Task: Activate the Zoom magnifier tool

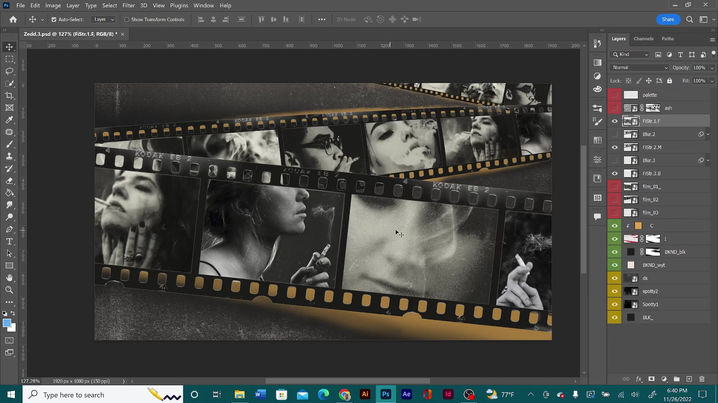Action: coord(9,290)
